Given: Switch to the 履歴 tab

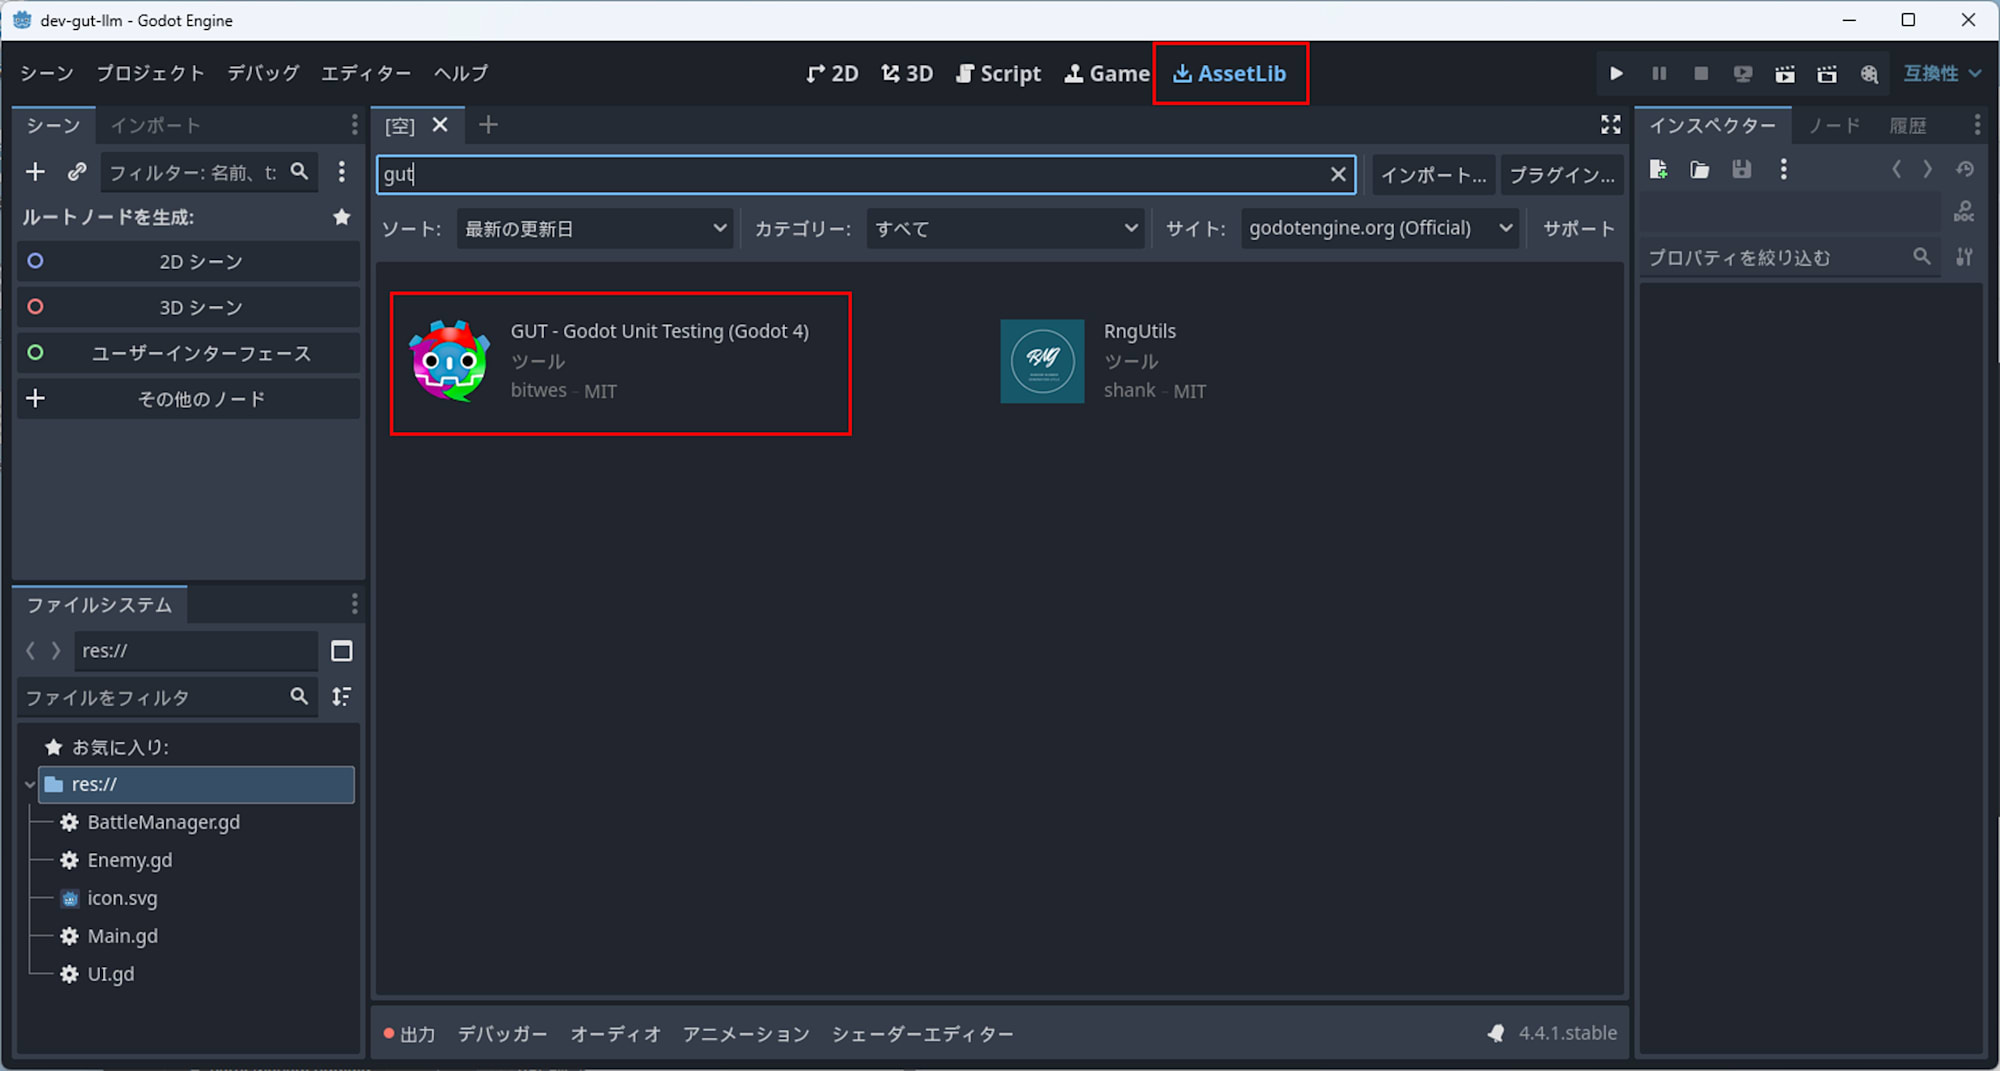Looking at the screenshot, I should [x=1908, y=125].
